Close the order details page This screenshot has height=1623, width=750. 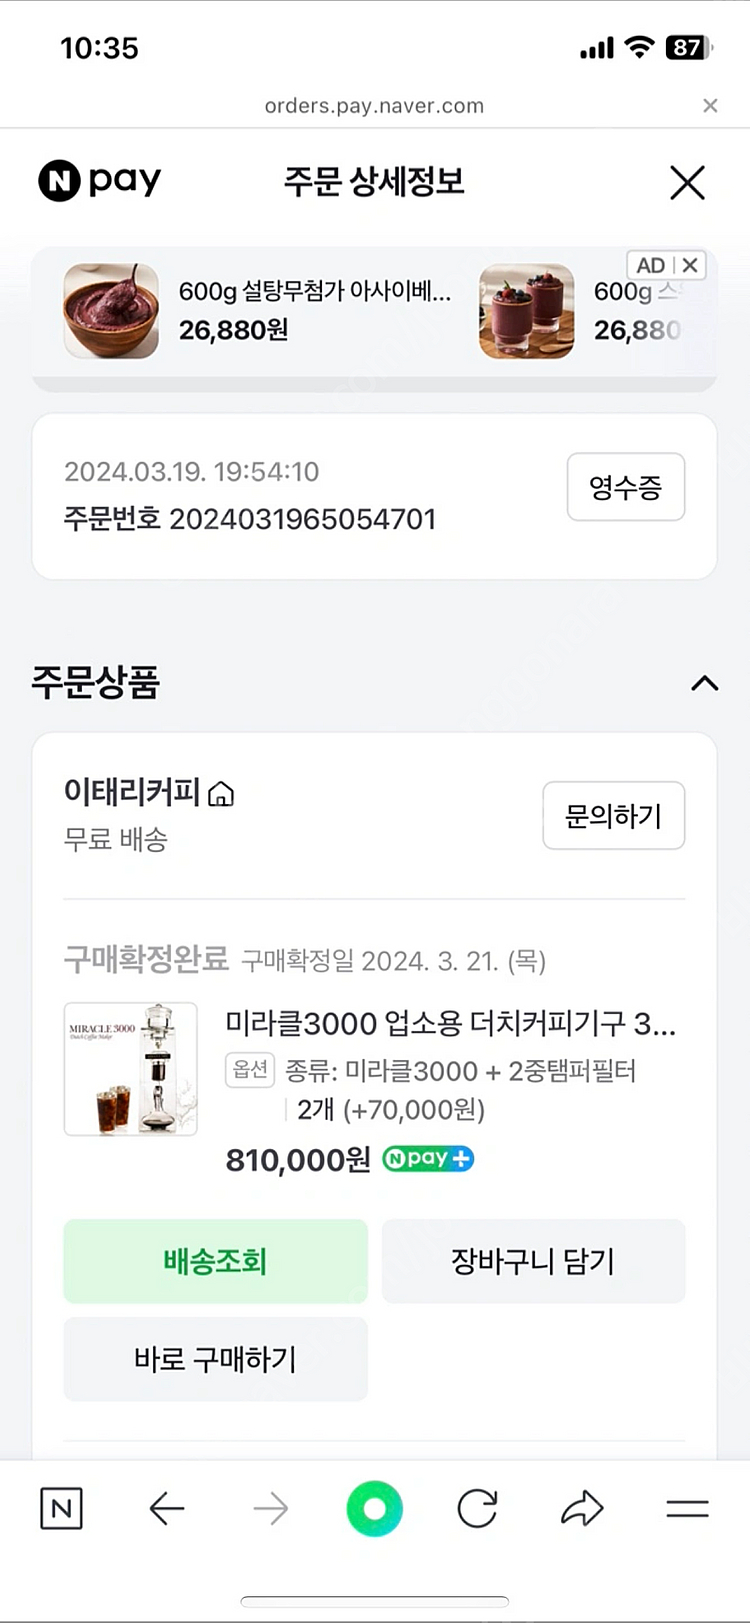[687, 183]
